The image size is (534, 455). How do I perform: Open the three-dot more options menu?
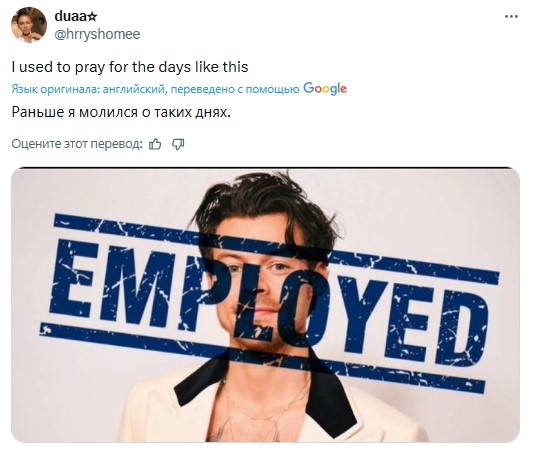(511, 16)
